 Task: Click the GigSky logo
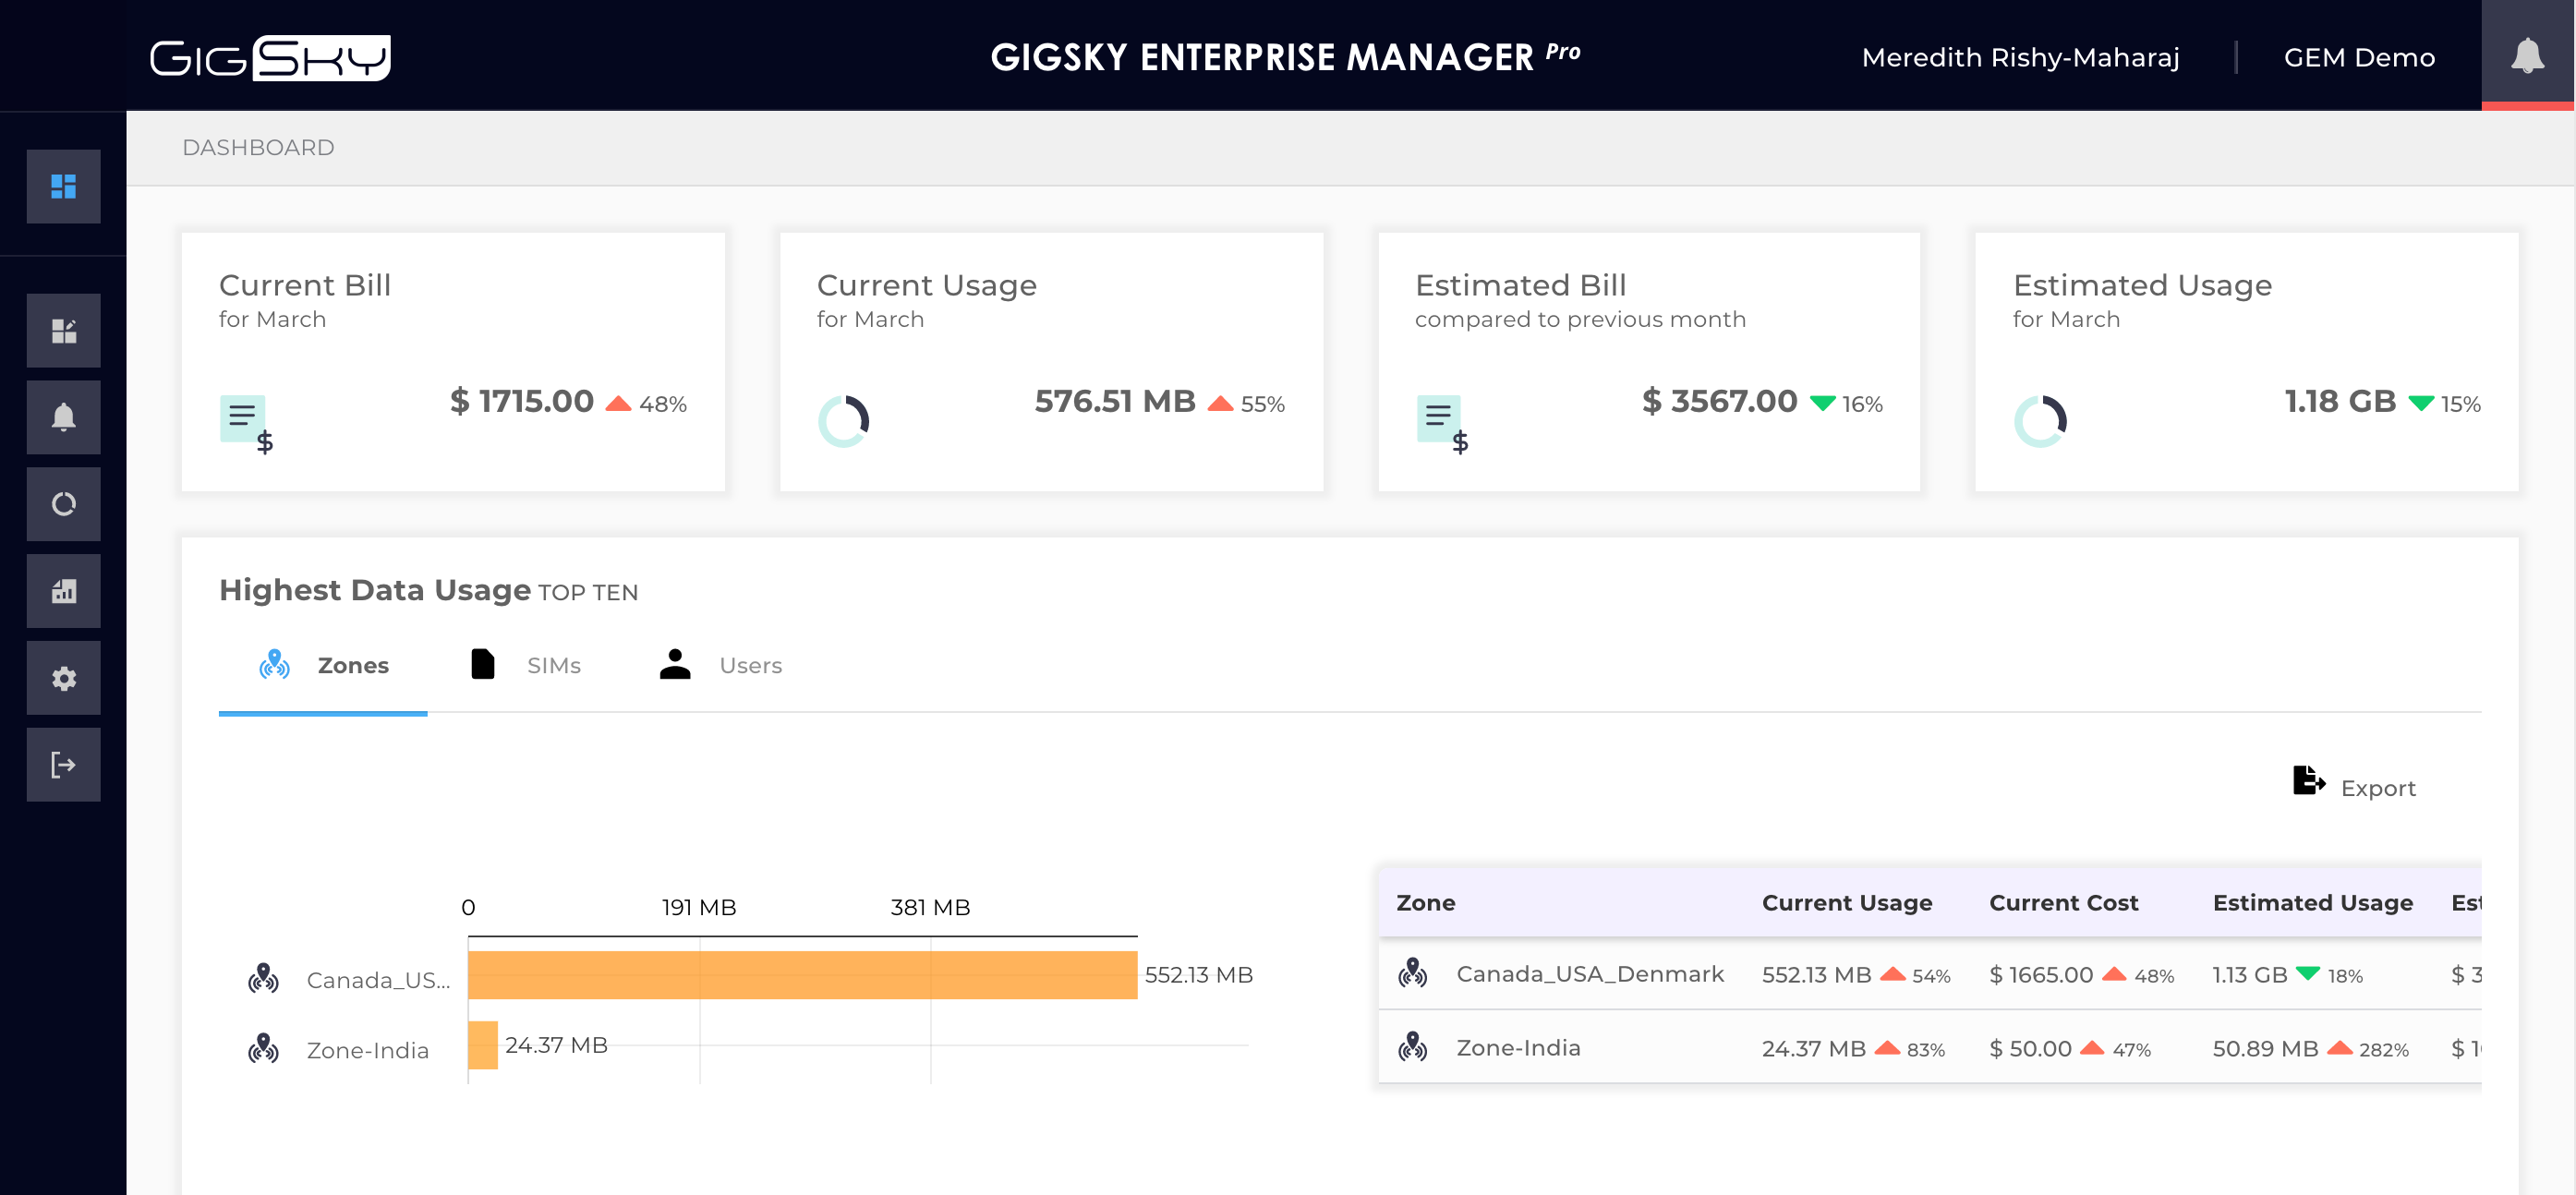point(270,58)
